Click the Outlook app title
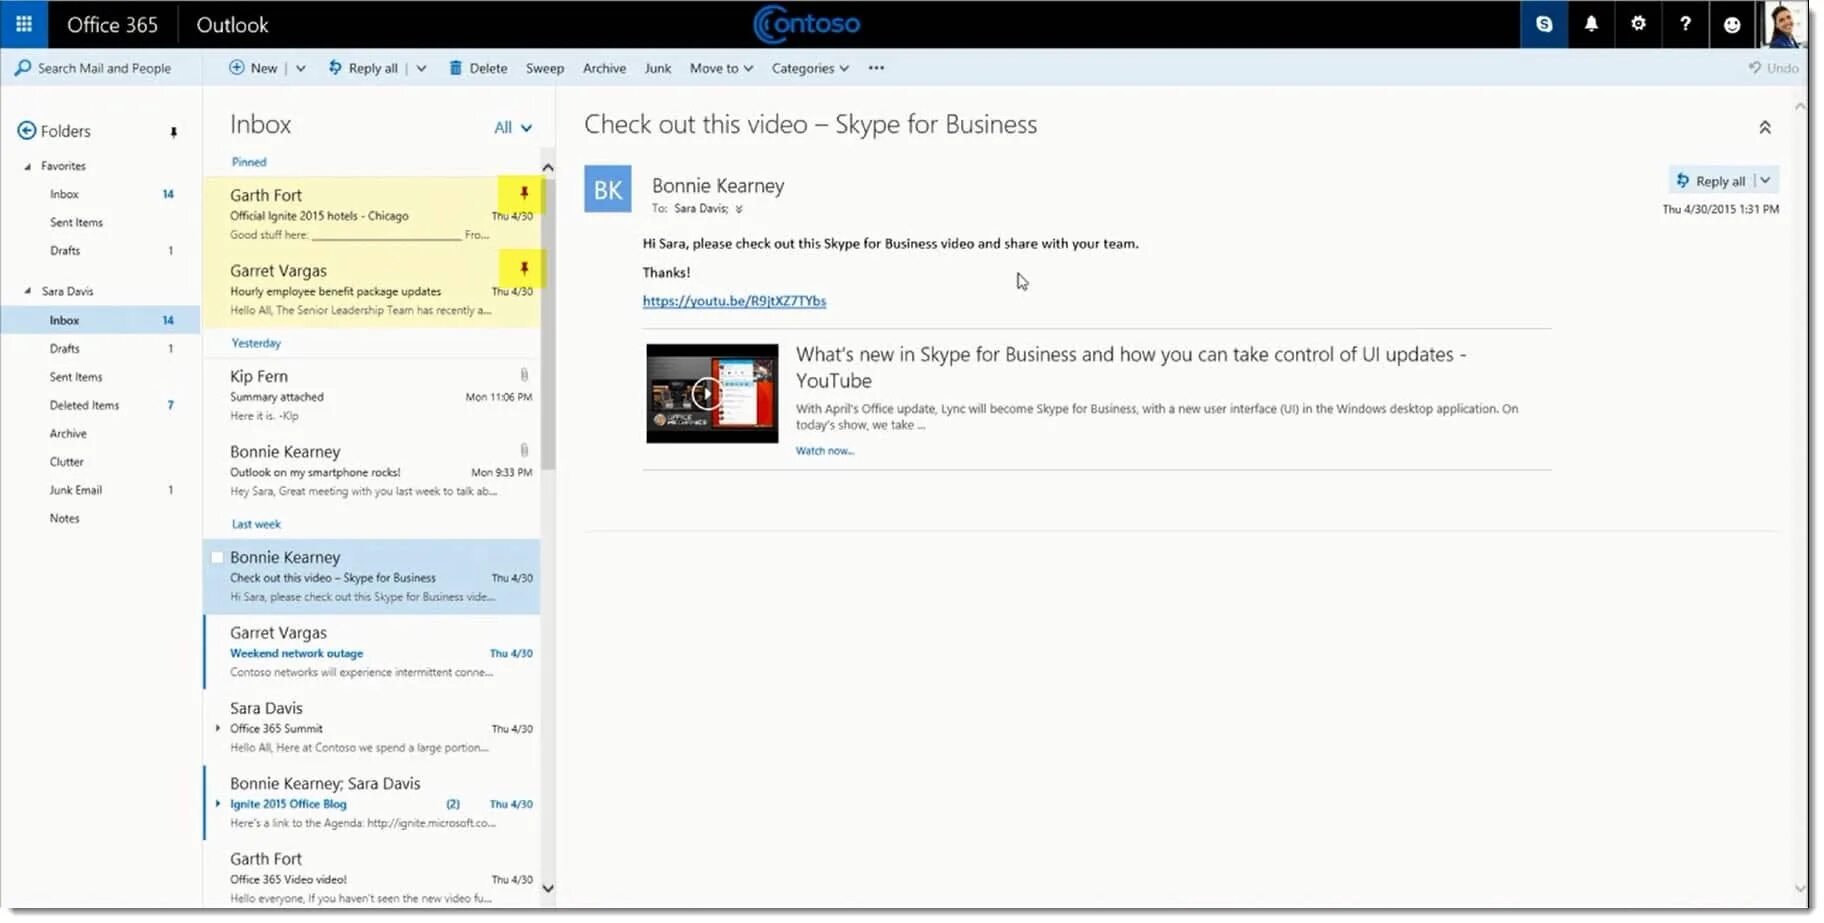Screen dimensions: 1824x923 click(232, 24)
